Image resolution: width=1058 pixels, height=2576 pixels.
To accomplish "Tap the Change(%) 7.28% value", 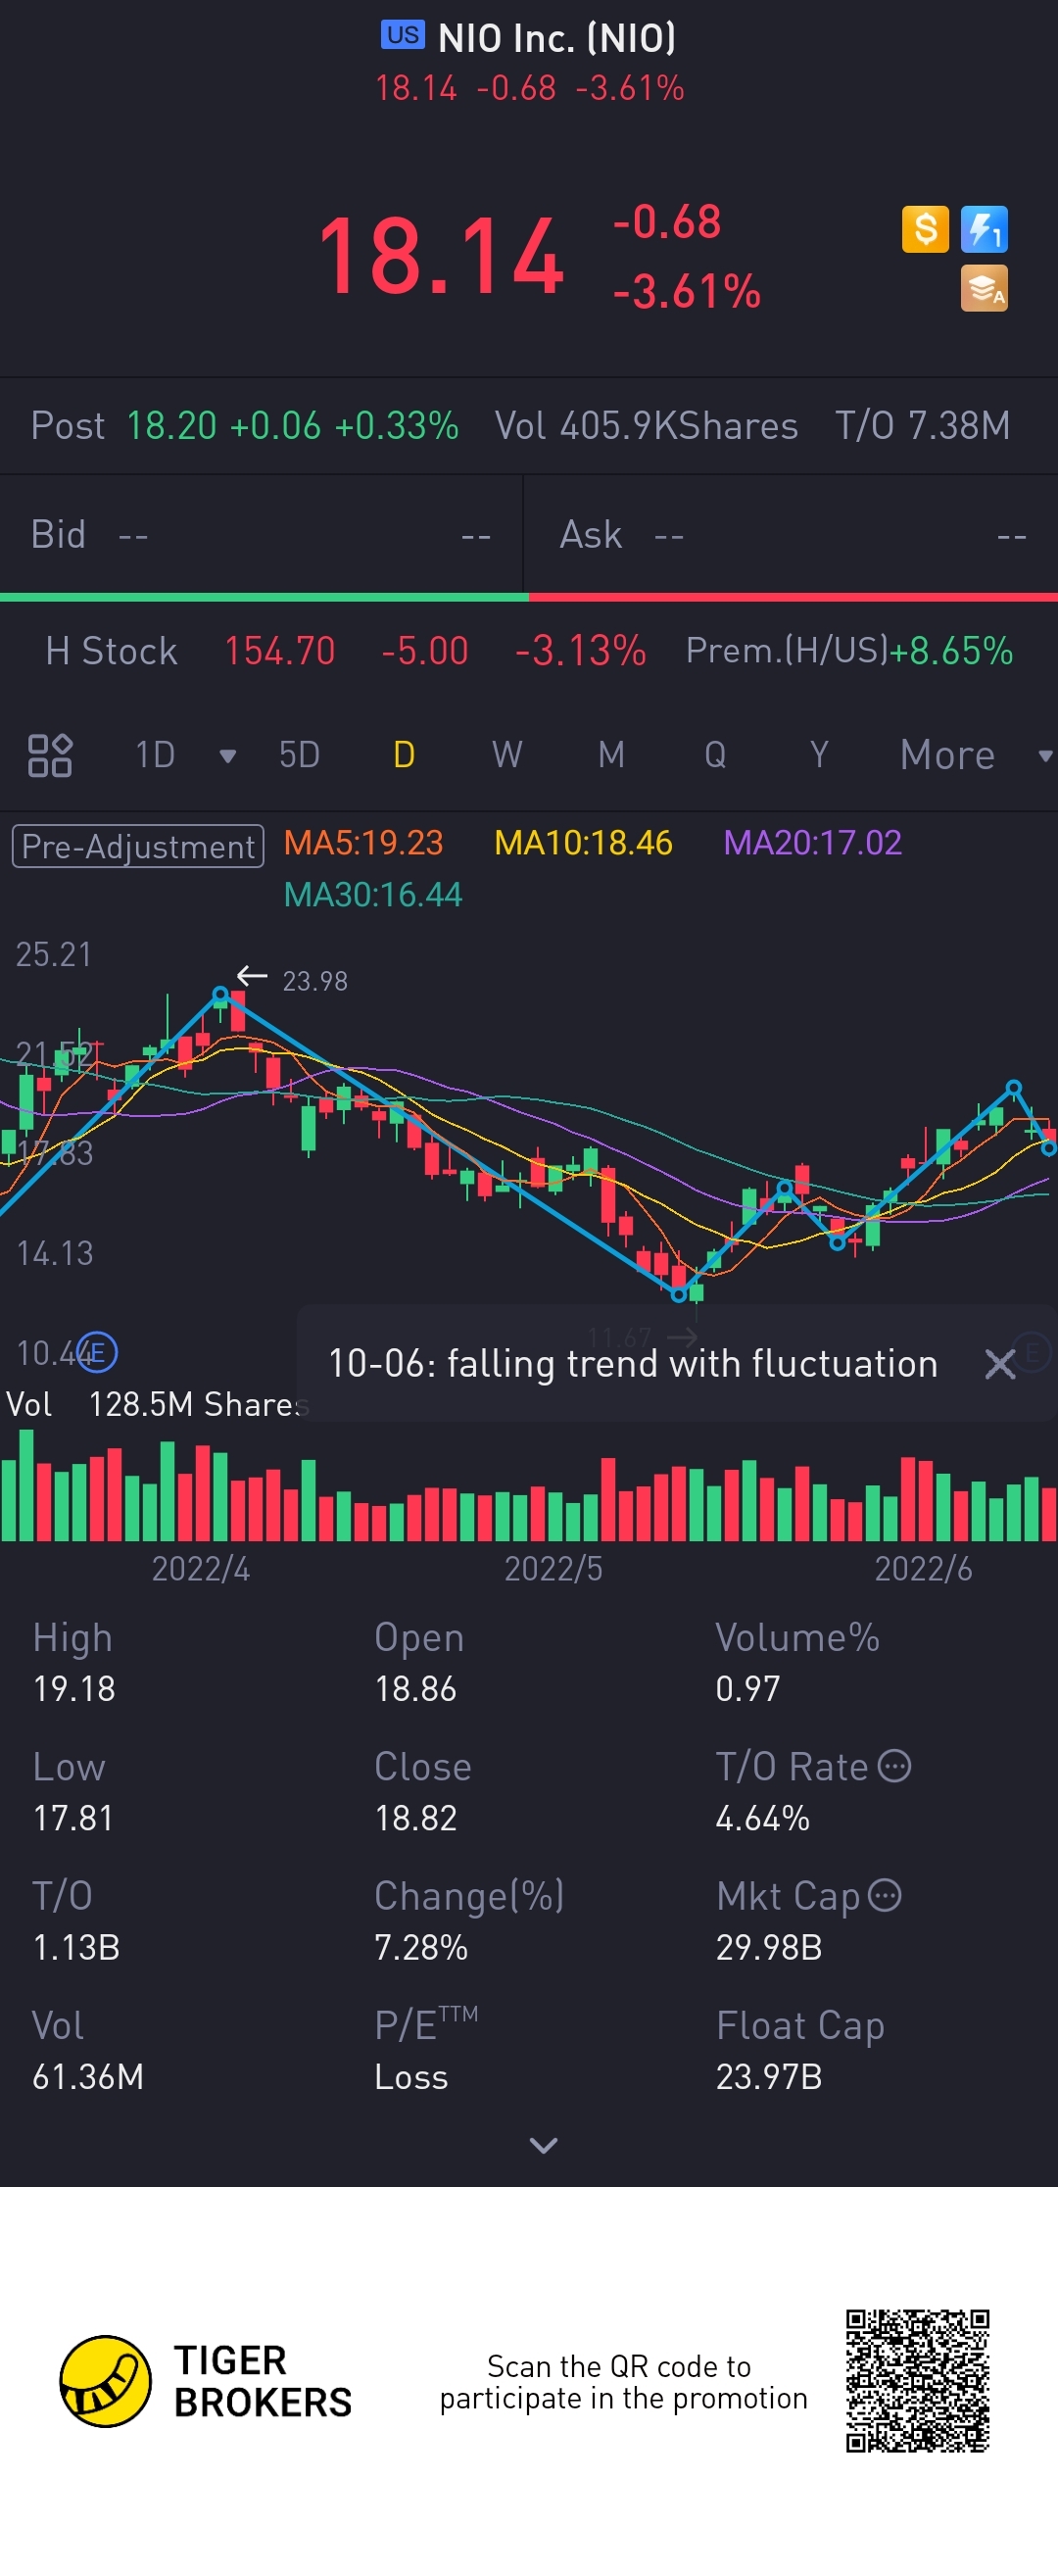I will [421, 1947].
